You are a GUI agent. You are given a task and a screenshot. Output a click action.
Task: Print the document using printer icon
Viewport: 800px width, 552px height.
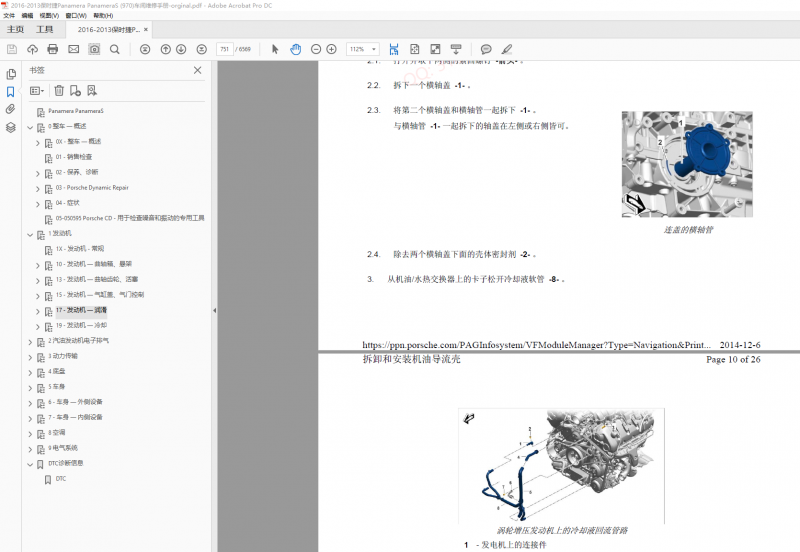click(x=53, y=49)
